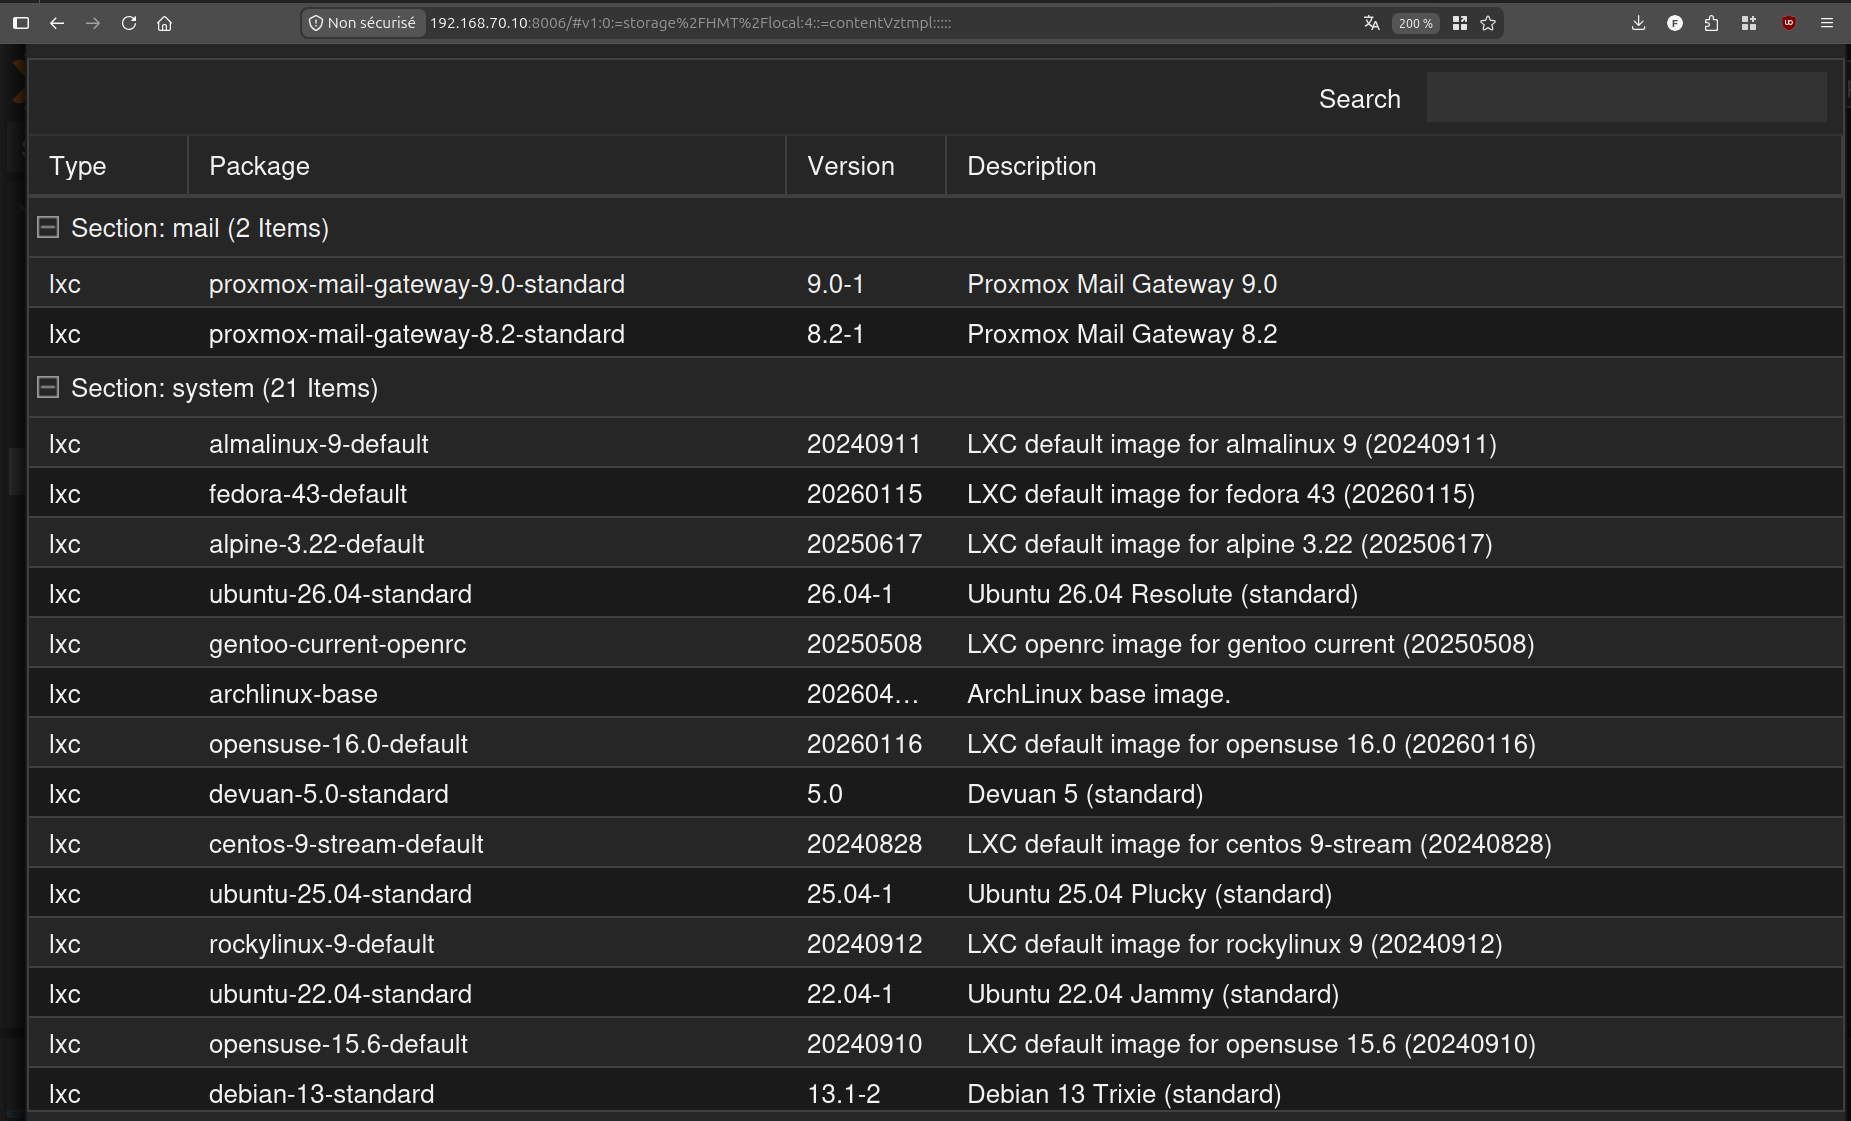Click the 200 % zoom level indicator
The height and width of the screenshot is (1121, 1851).
1415,23
